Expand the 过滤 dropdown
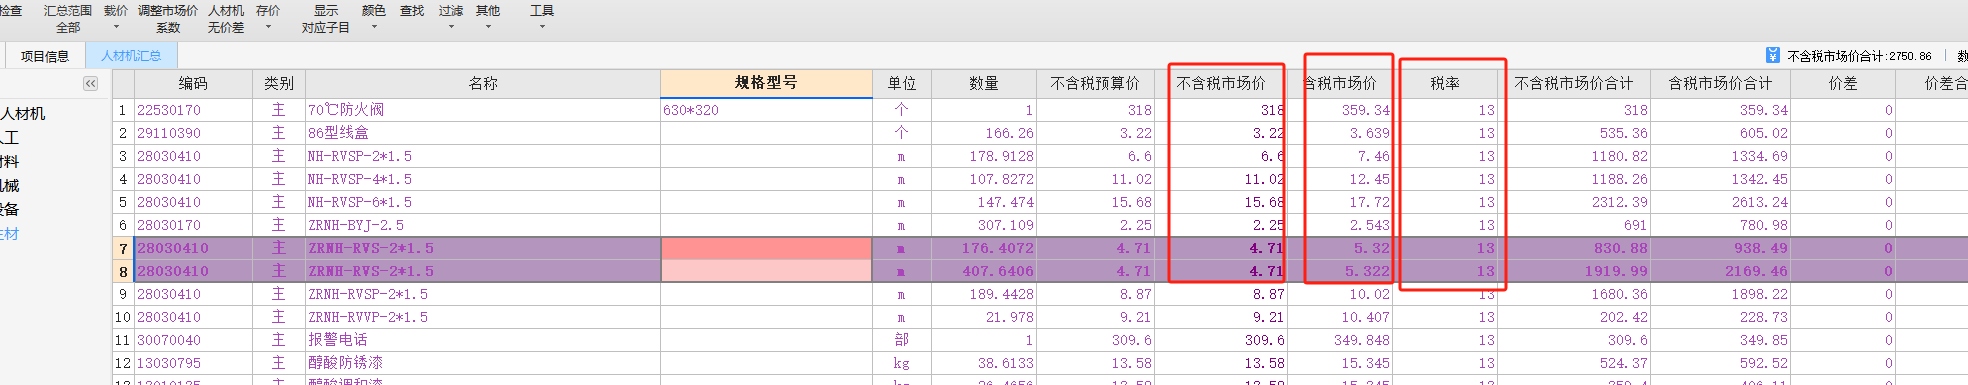 coord(451,19)
